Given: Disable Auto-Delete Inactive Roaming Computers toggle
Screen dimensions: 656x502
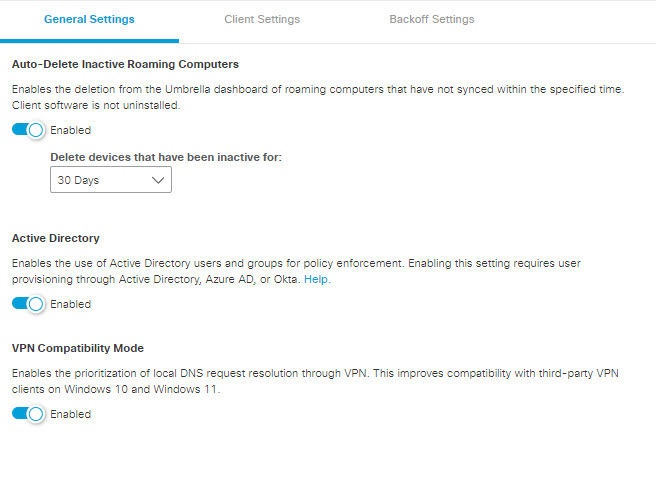Looking at the screenshot, I should pyautogui.click(x=29, y=130).
